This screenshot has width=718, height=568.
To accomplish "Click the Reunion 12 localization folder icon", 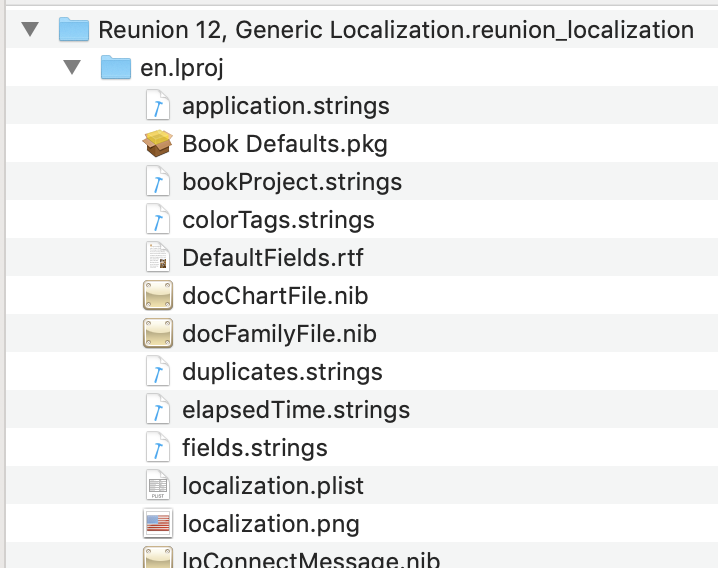I will 74,29.
